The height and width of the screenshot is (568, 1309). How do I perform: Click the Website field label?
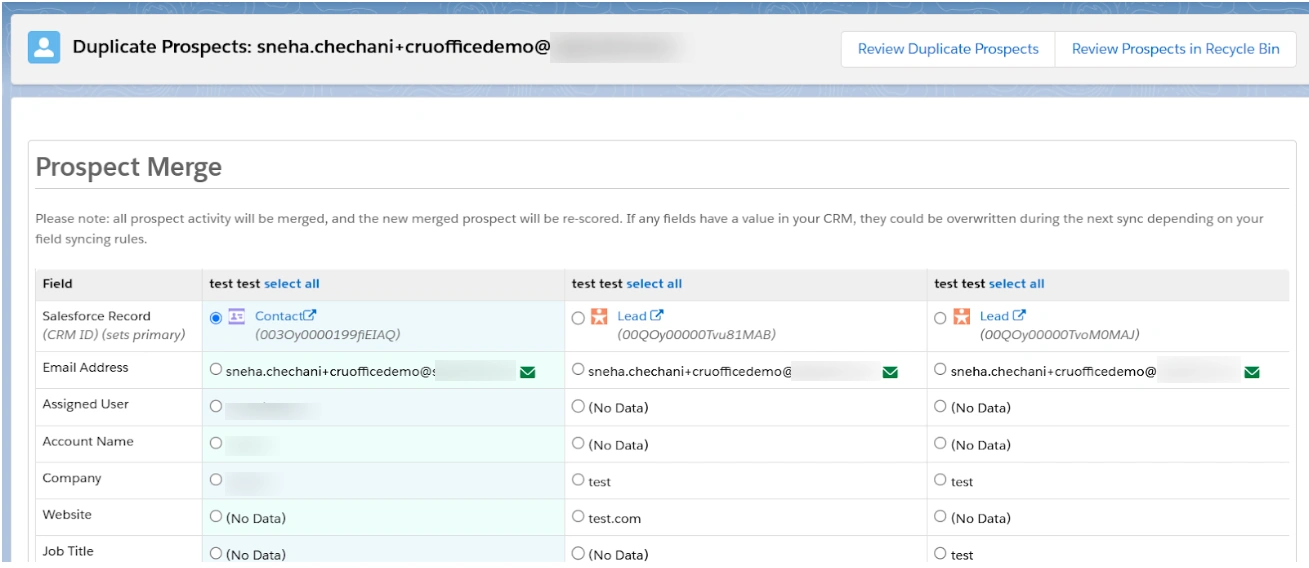tap(67, 515)
